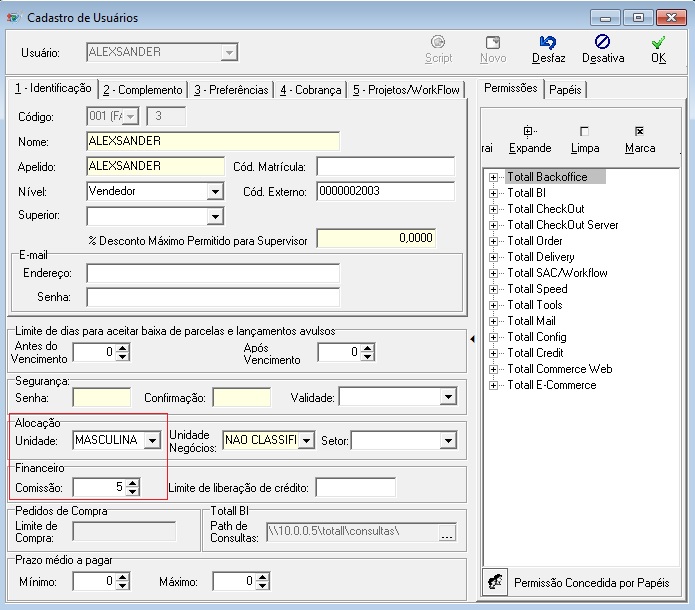
Task: Expand the Totall Order node
Action: coord(493,241)
